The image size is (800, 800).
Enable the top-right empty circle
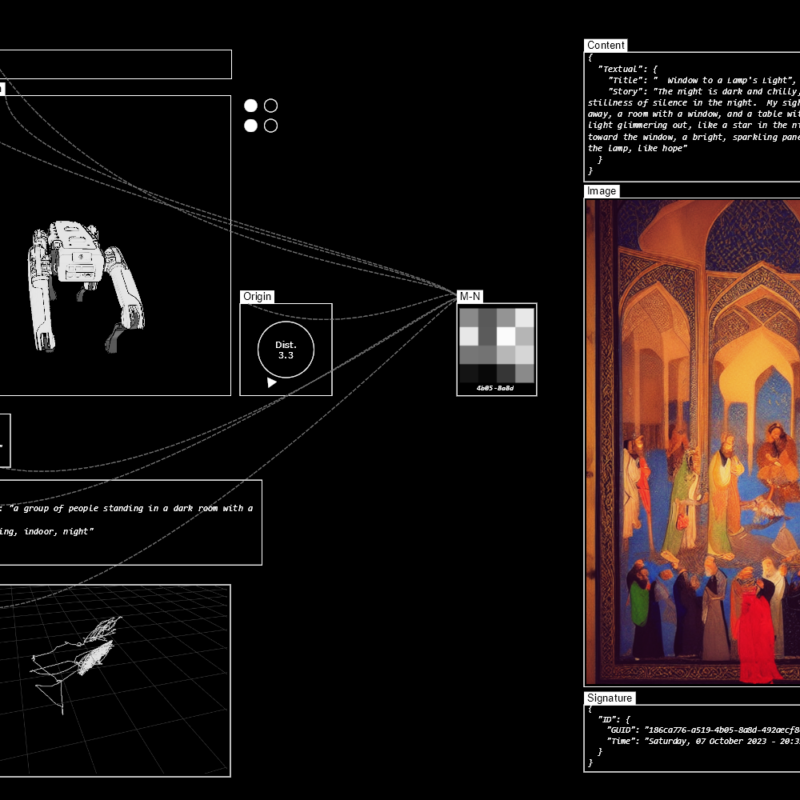[271, 105]
